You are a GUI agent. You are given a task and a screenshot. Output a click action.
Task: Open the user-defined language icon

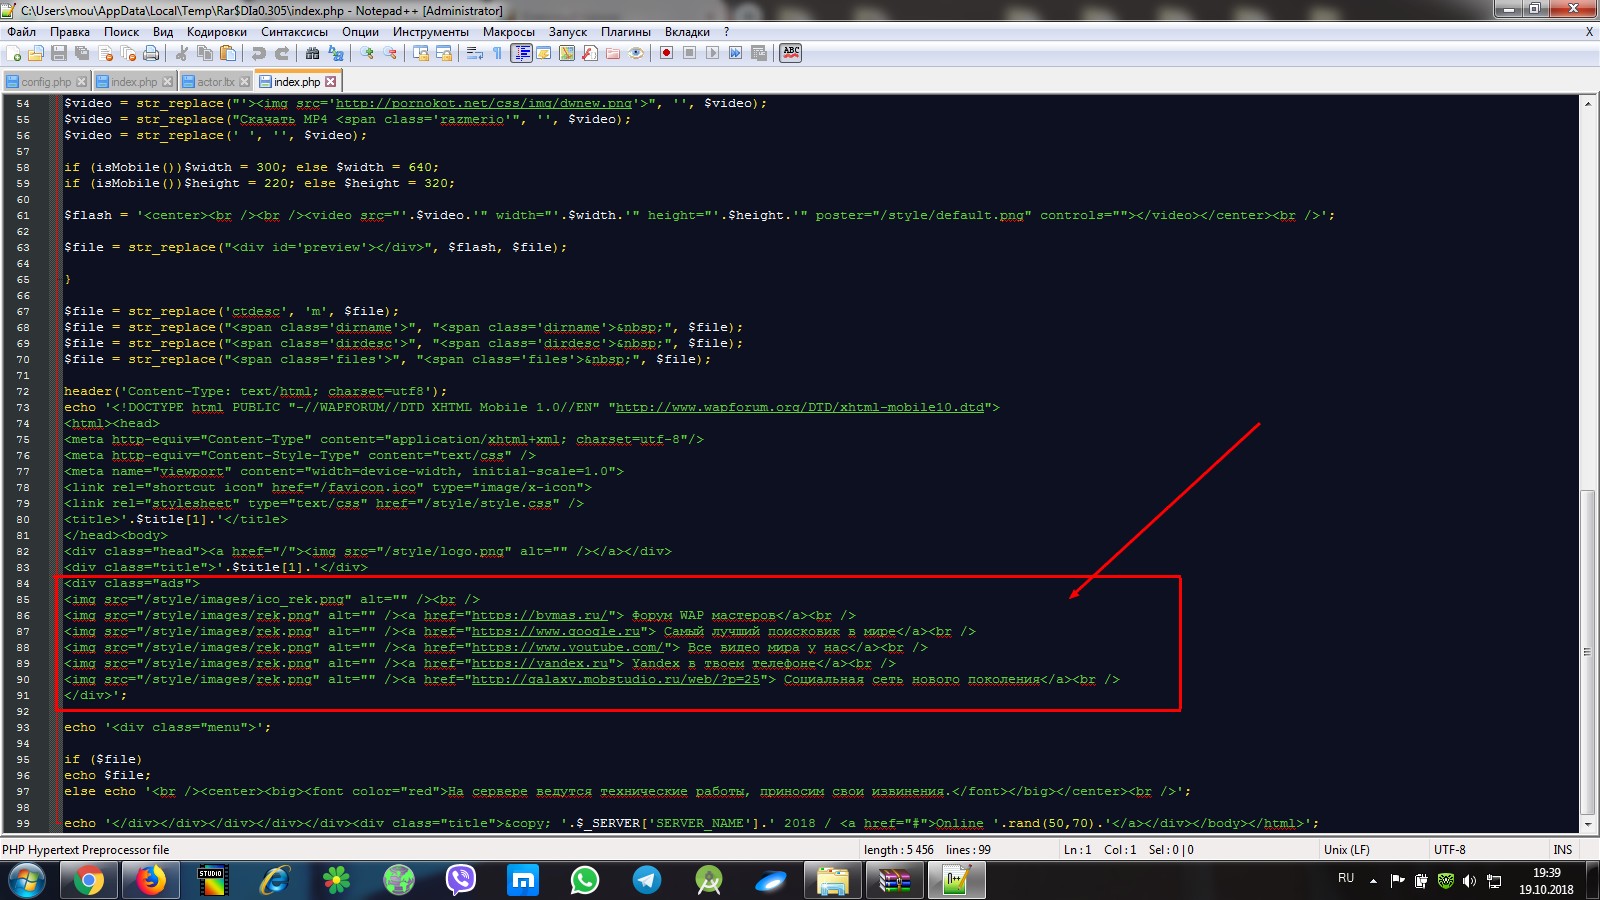click(x=544, y=53)
